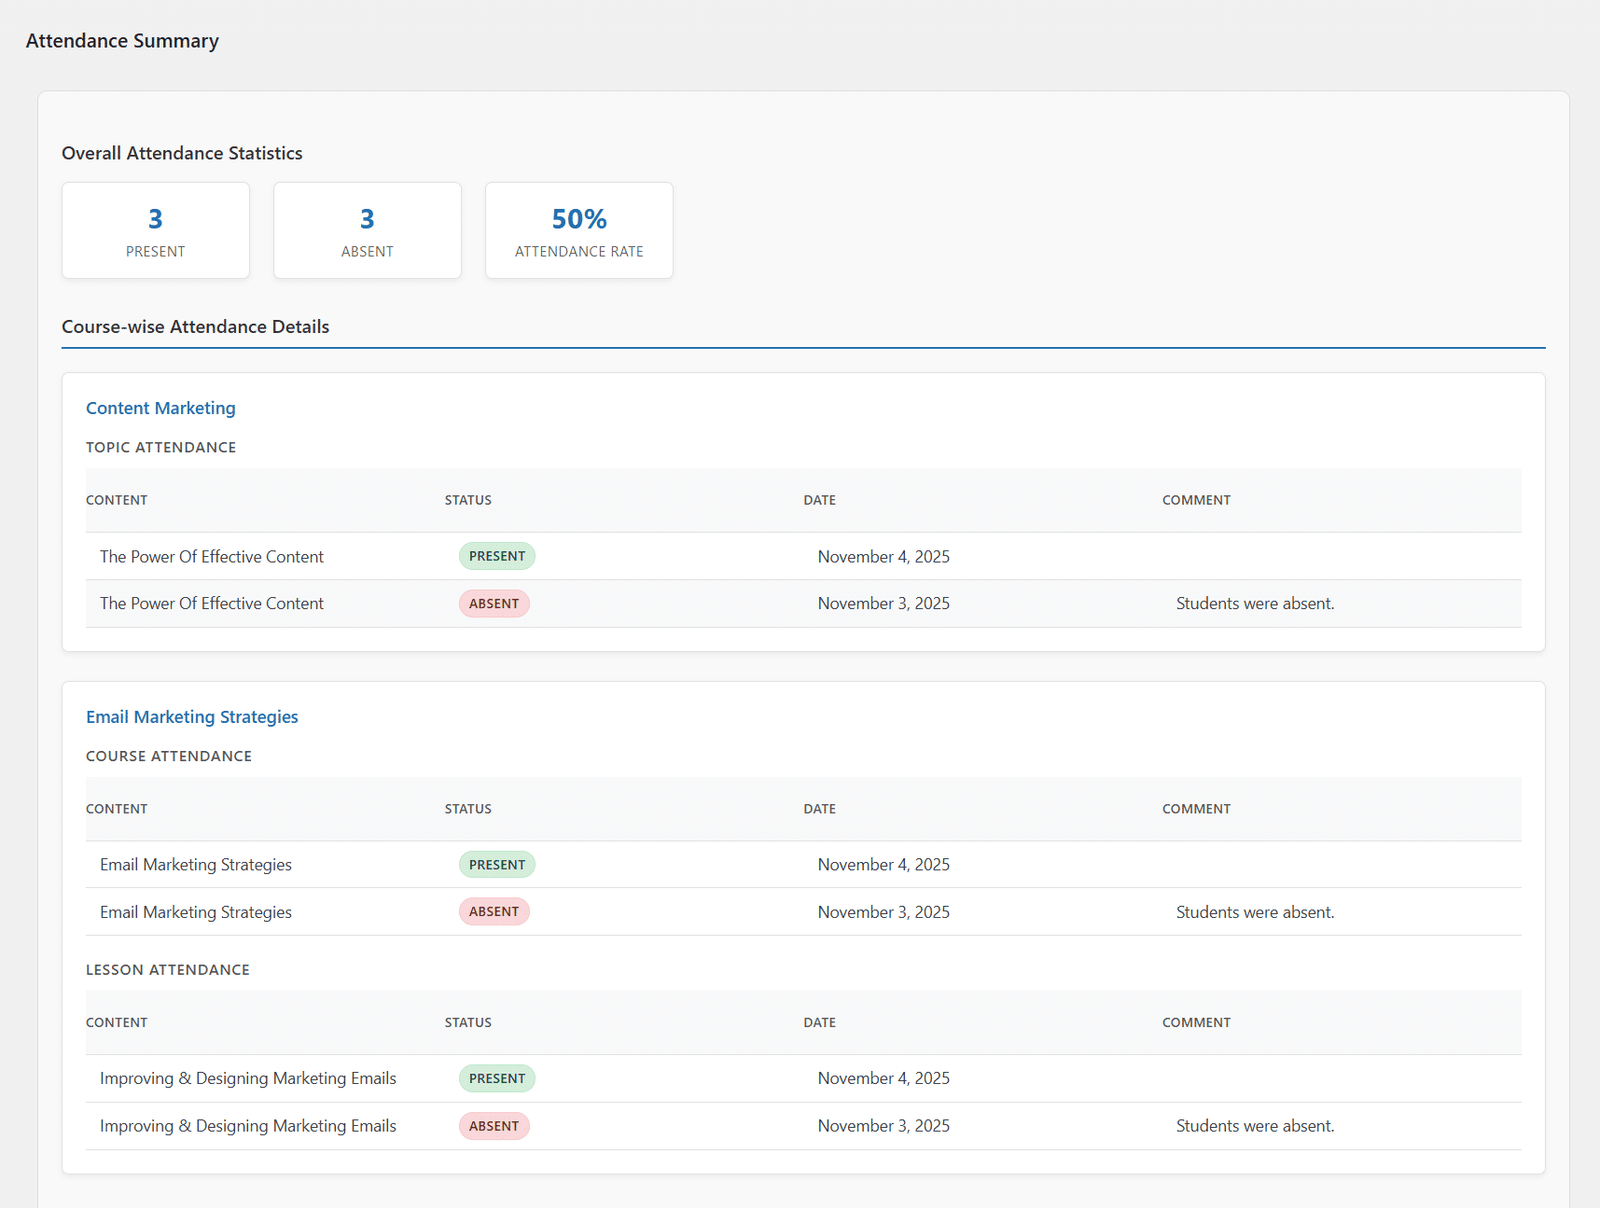Click Improving & Designing Marketing Emails absent row

coord(804,1126)
